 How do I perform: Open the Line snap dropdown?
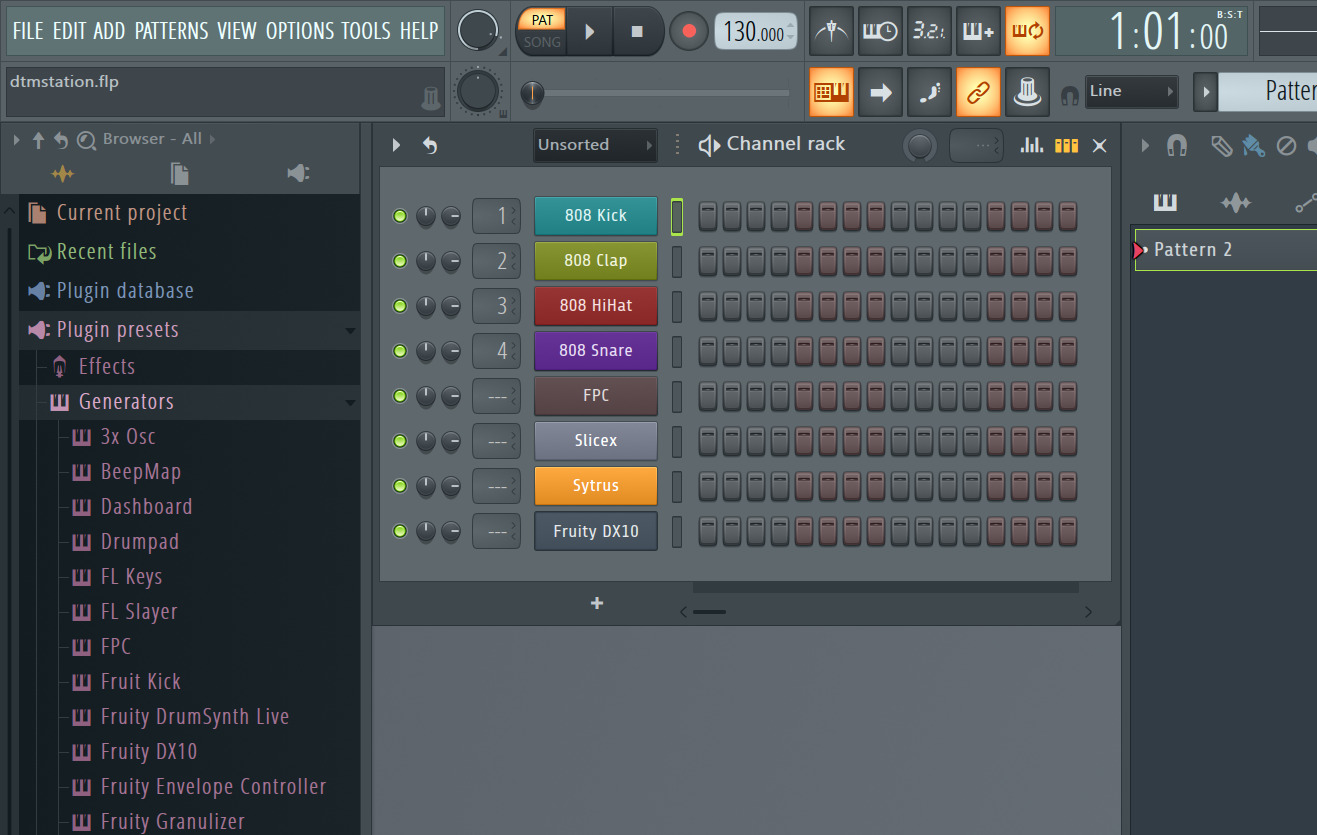[1131, 91]
